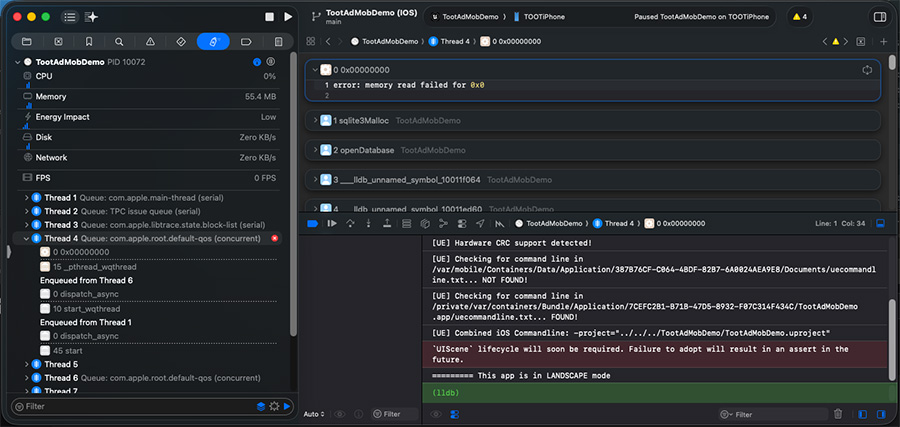Click the Run play button in toolbar
The width and height of the screenshot is (900, 427).
288,17
